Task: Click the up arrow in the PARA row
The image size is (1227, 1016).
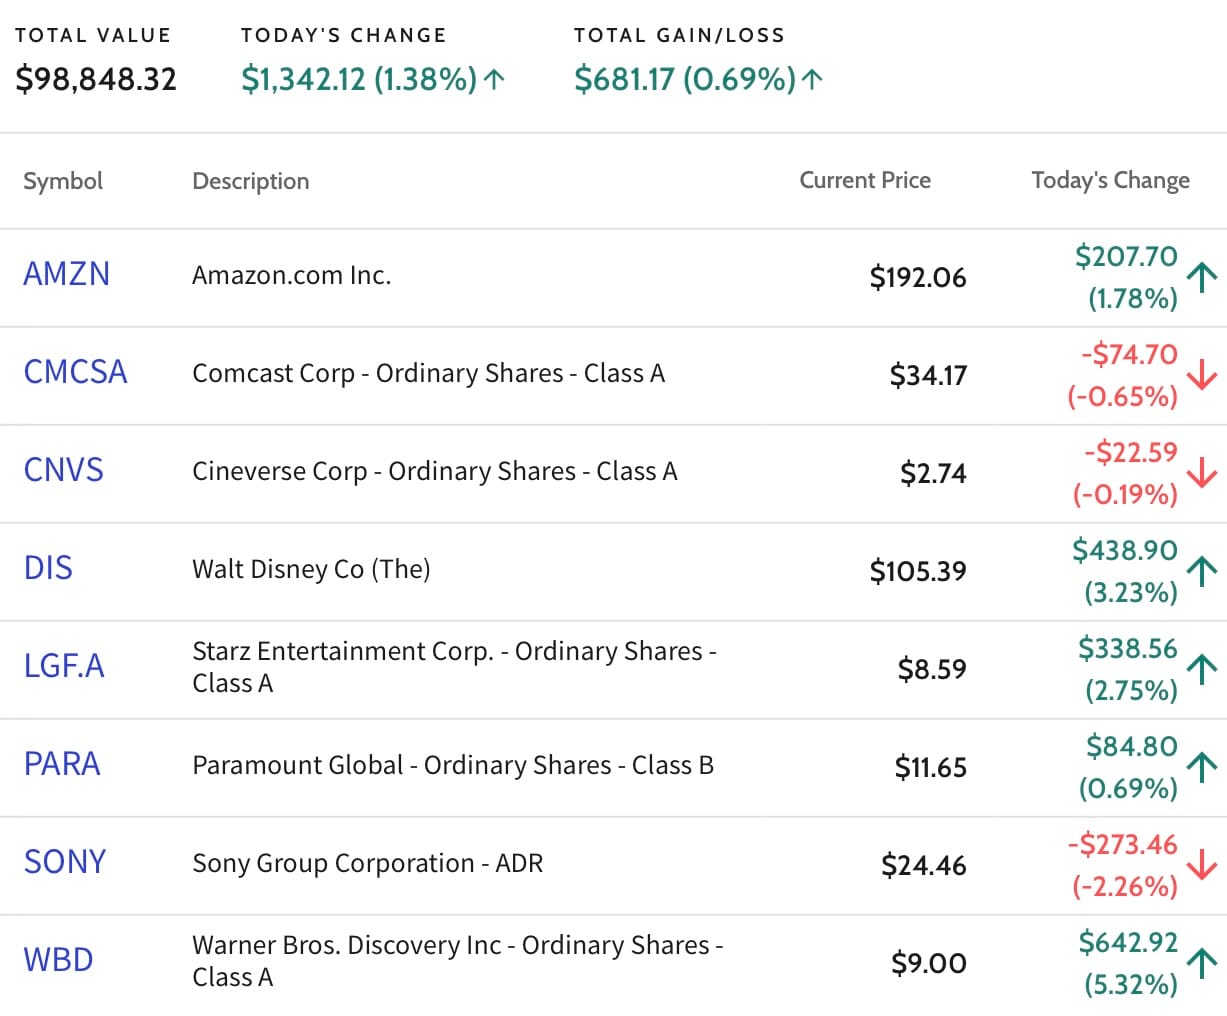Action: 1202,766
